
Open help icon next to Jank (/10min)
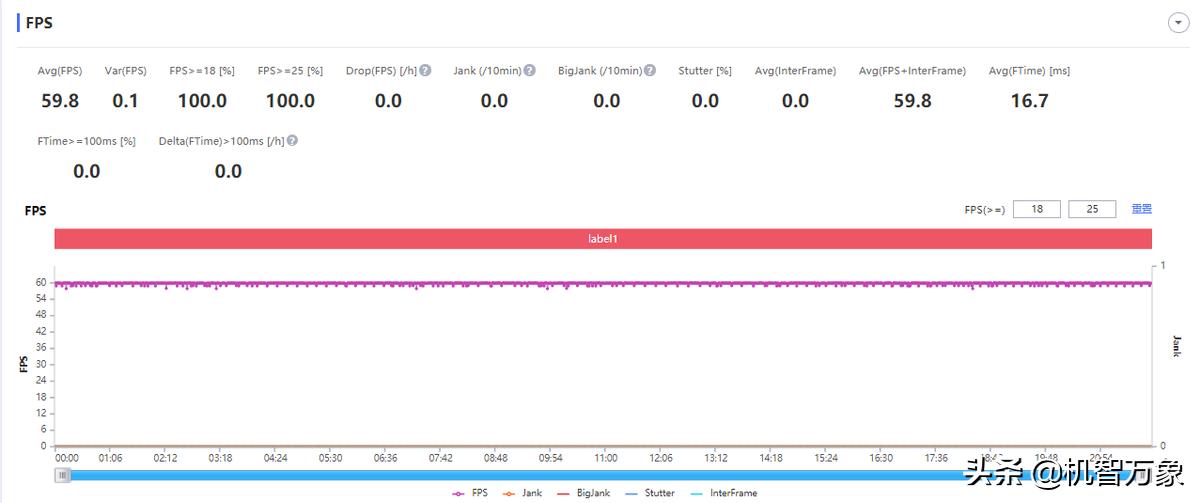530,70
